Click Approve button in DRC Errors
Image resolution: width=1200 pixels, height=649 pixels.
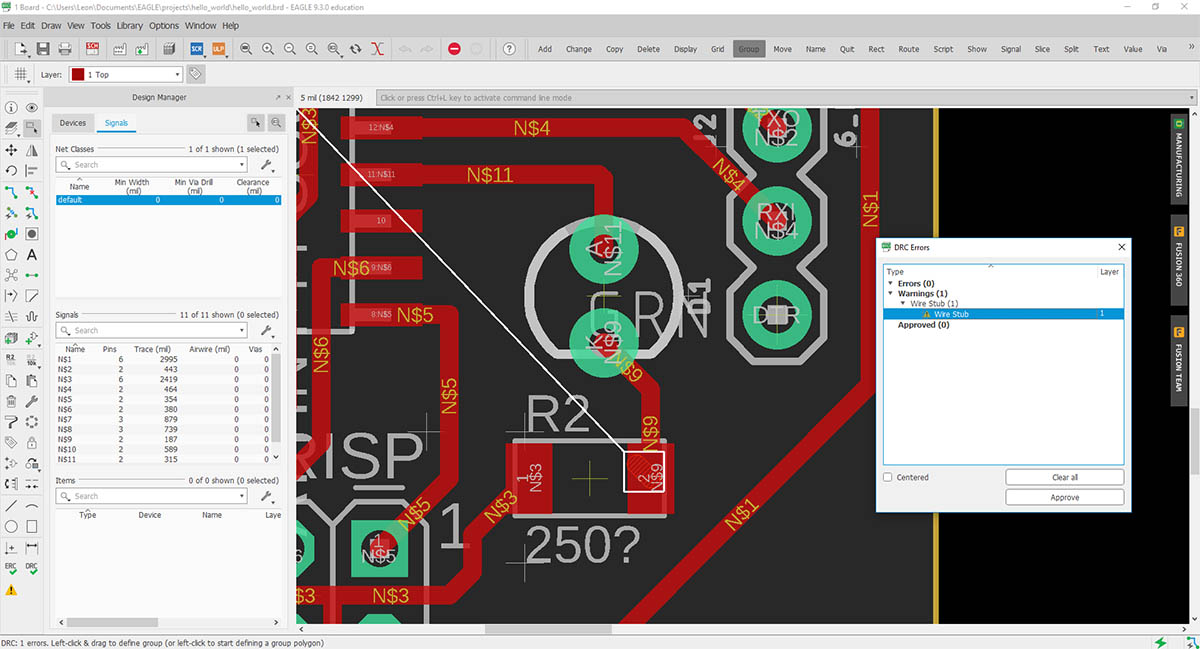[x=1064, y=497]
